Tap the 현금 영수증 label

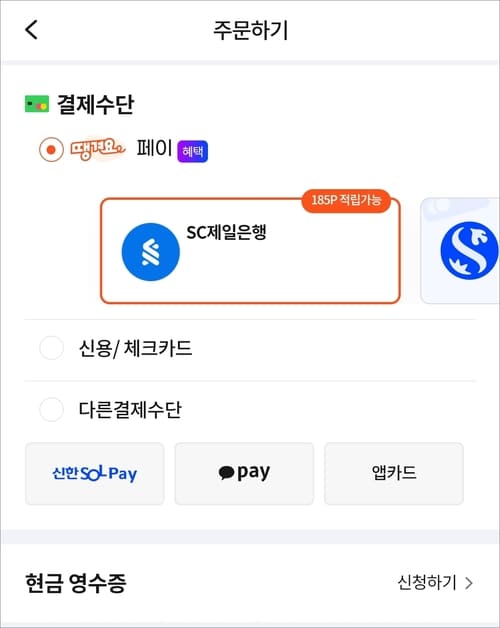[x=76, y=583]
